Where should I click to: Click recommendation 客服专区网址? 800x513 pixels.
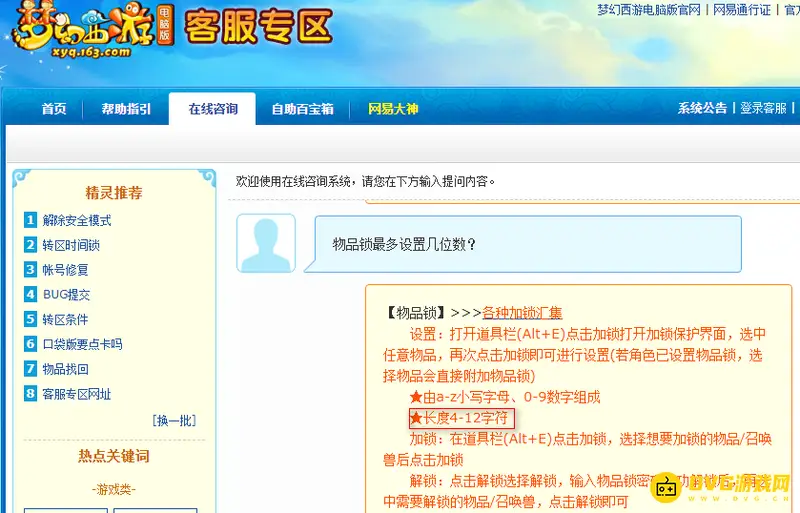pos(77,394)
